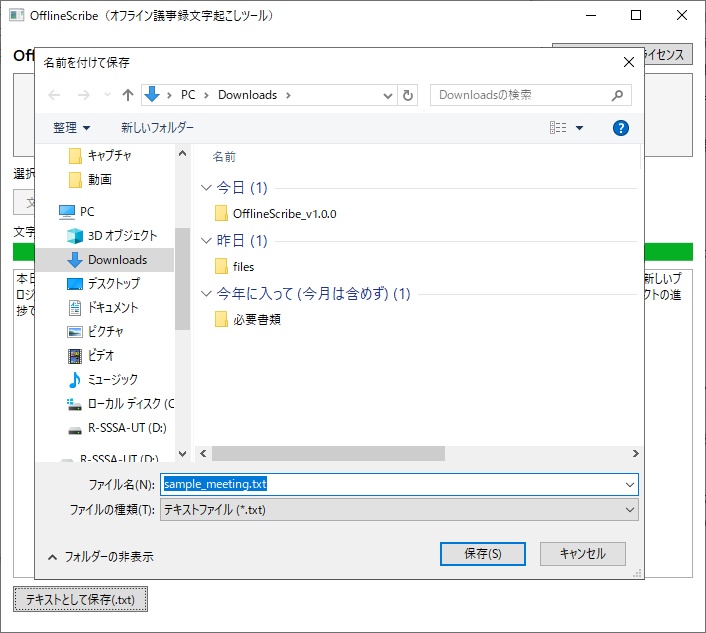This screenshot has width=706, height=633.
Task: Click sidebar scroll-down arrow
Action: pos(182,453)
